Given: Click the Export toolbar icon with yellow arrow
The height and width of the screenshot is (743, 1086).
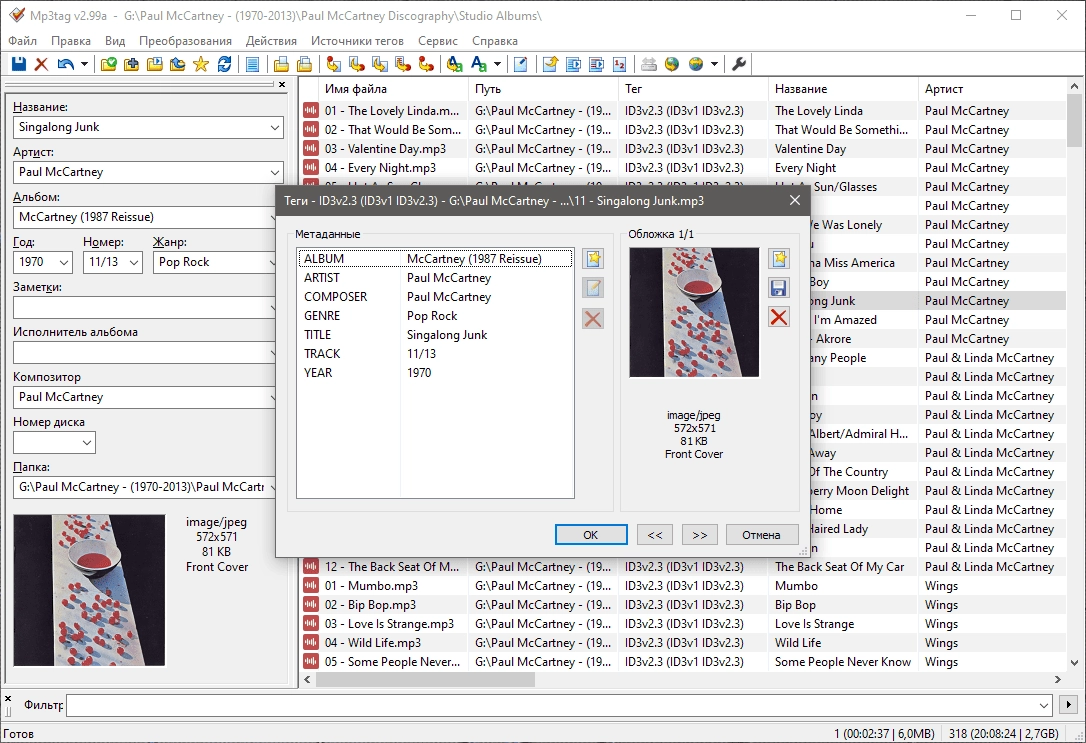Looking at the screenshot, I should (x=551, y=64).
